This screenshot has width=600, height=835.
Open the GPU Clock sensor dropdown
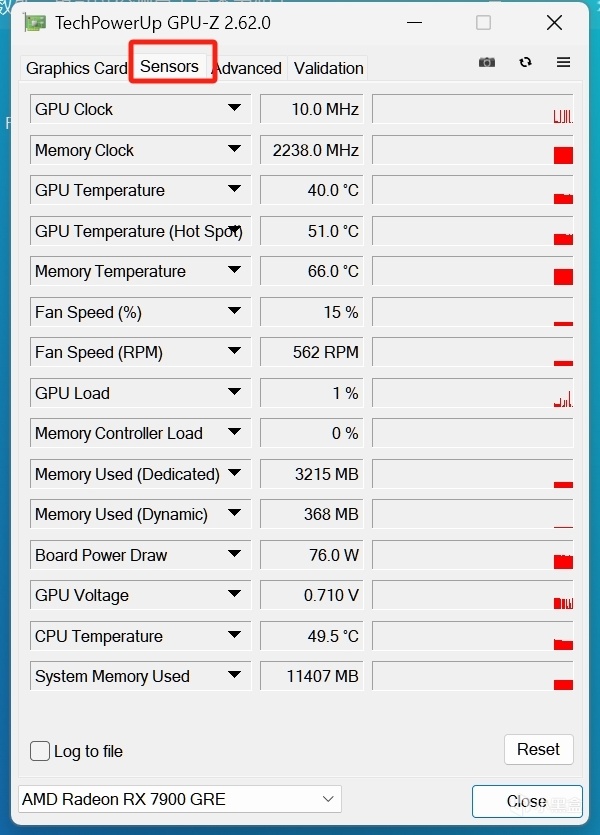(x=234, y=108)
